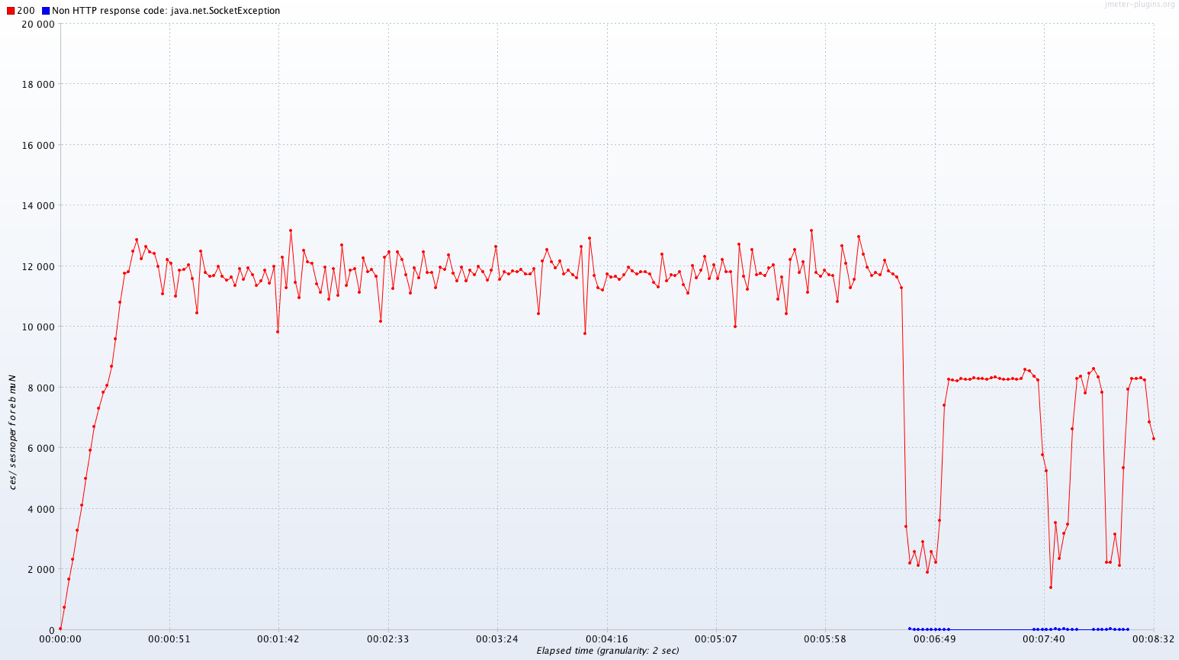Click the '6 000' y-axis label
1179x660 pixels.
41,448
